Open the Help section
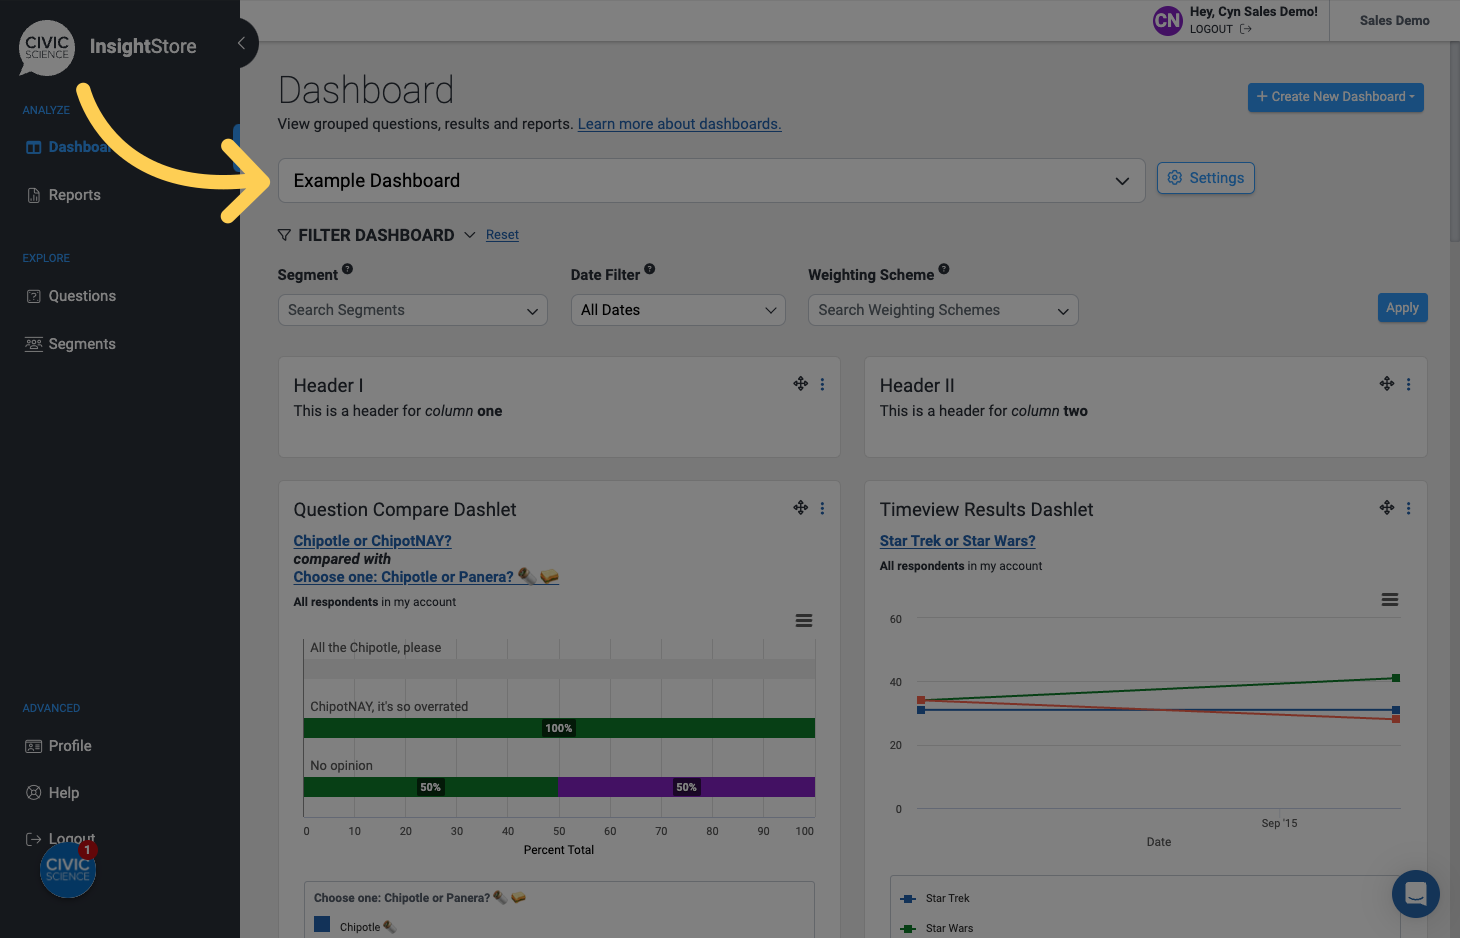 click(x=64, y=793)
